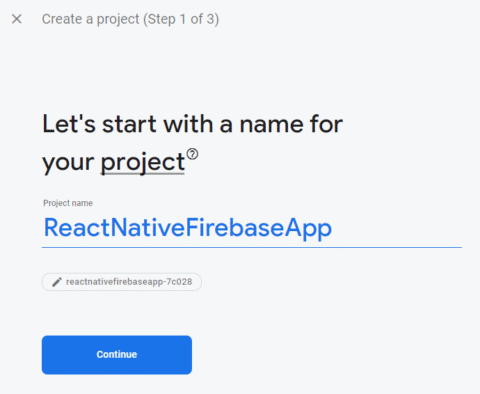
Task: Click the underlined "project" word in heading
Action: point(143,162)
